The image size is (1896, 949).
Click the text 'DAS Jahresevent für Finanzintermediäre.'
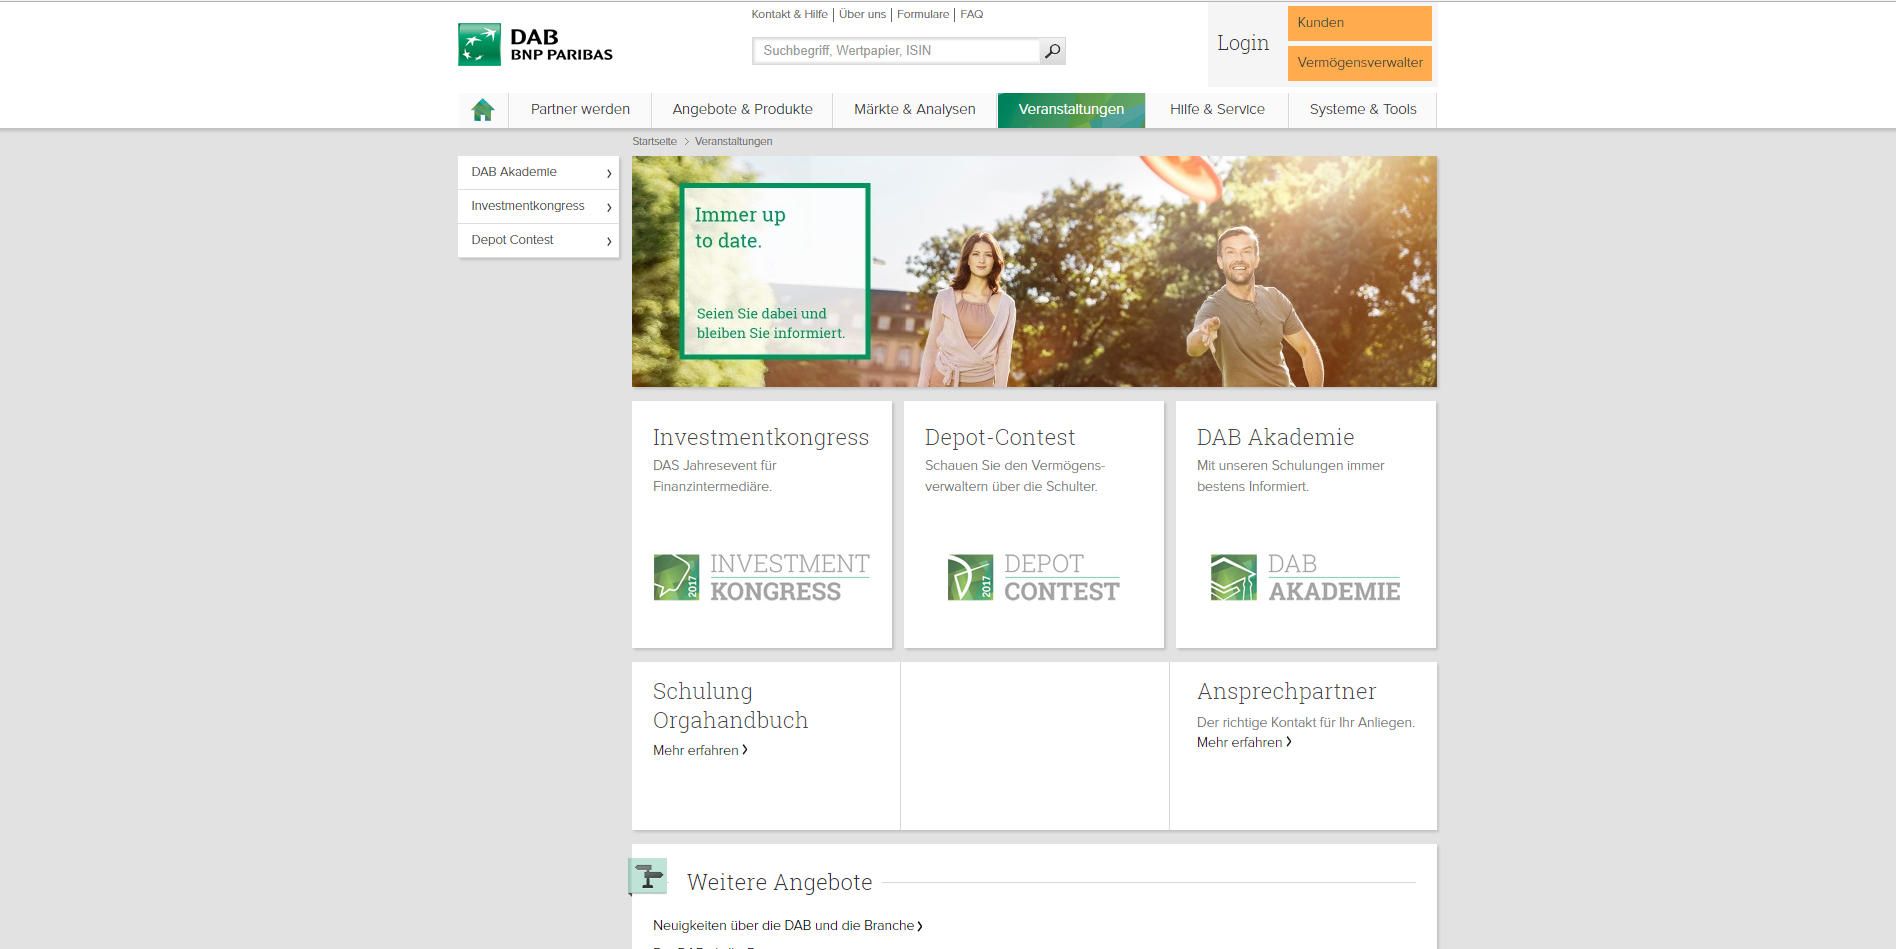[715, 476]
